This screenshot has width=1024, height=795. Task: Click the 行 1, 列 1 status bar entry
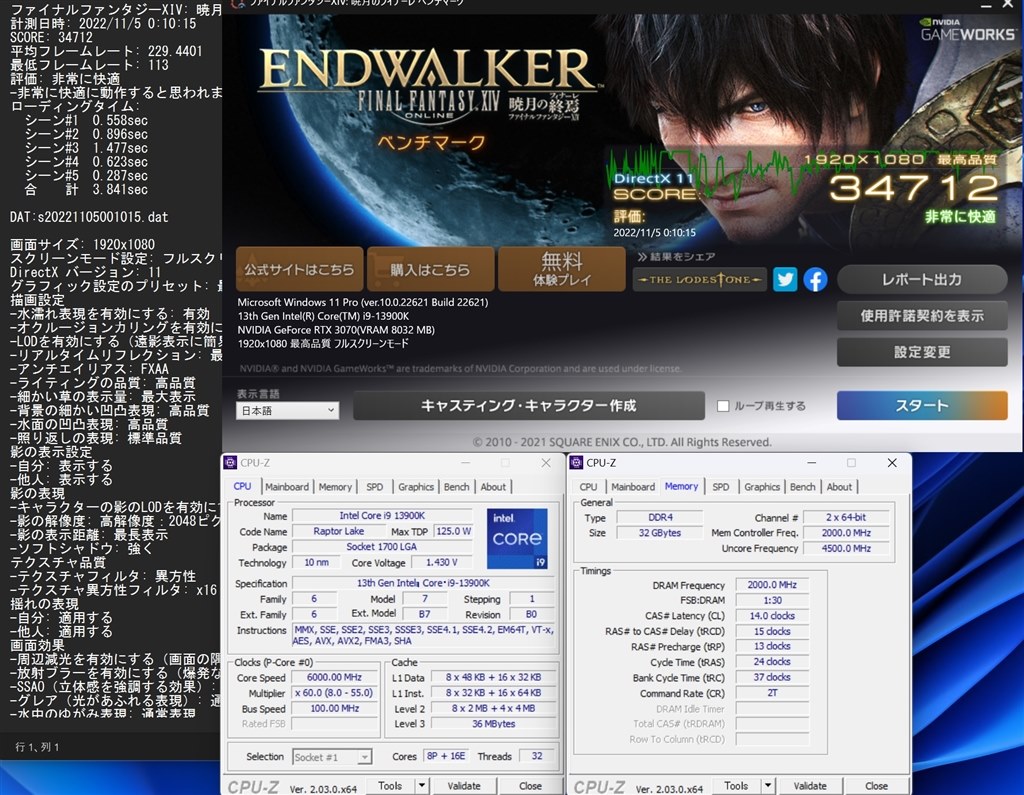pyautogui.click(x=37, y=747)
